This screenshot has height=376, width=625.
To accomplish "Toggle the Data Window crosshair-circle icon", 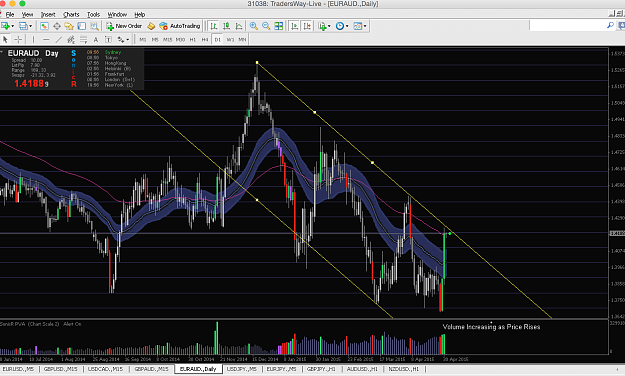I will (57, 26).
